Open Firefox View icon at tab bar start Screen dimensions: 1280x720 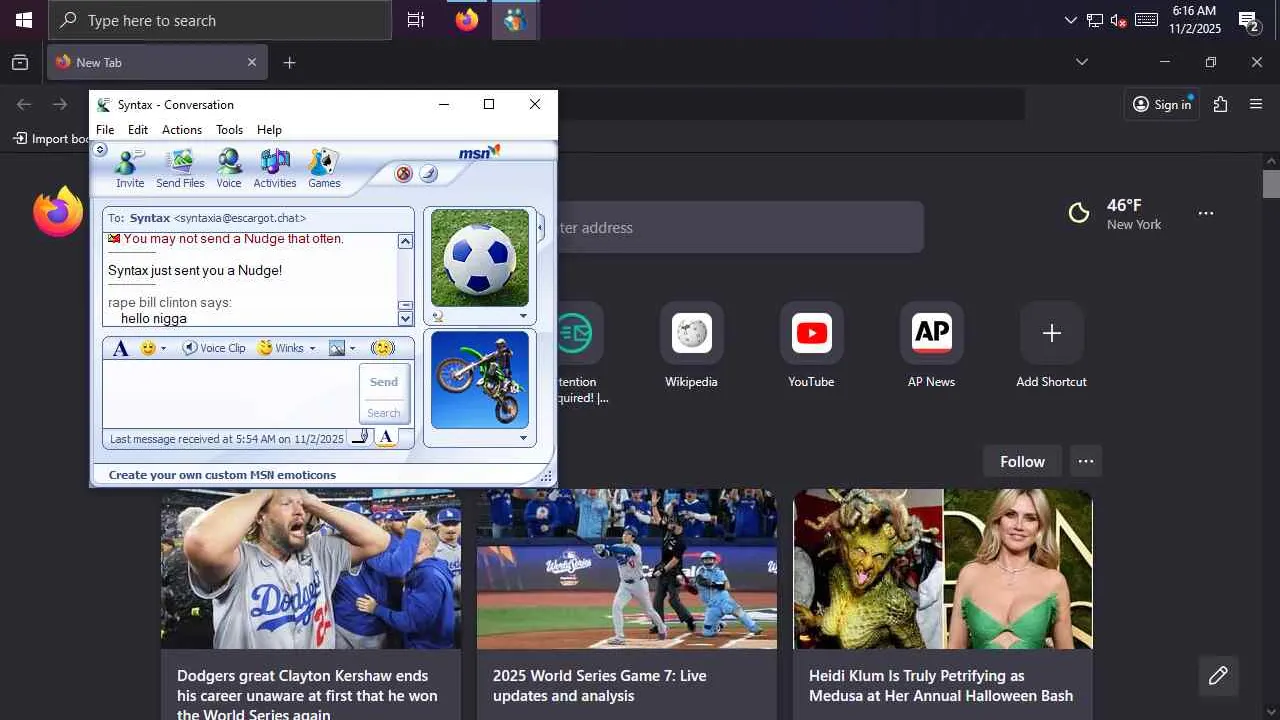coord(20,62)
